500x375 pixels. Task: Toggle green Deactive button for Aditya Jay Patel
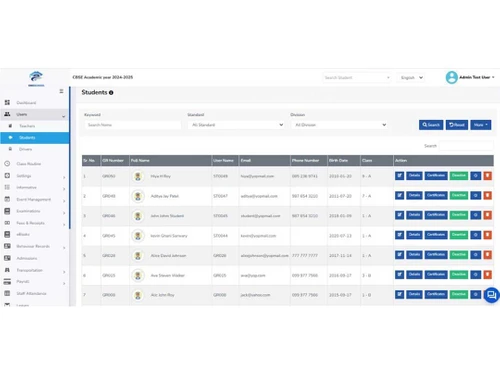point(459,195)
